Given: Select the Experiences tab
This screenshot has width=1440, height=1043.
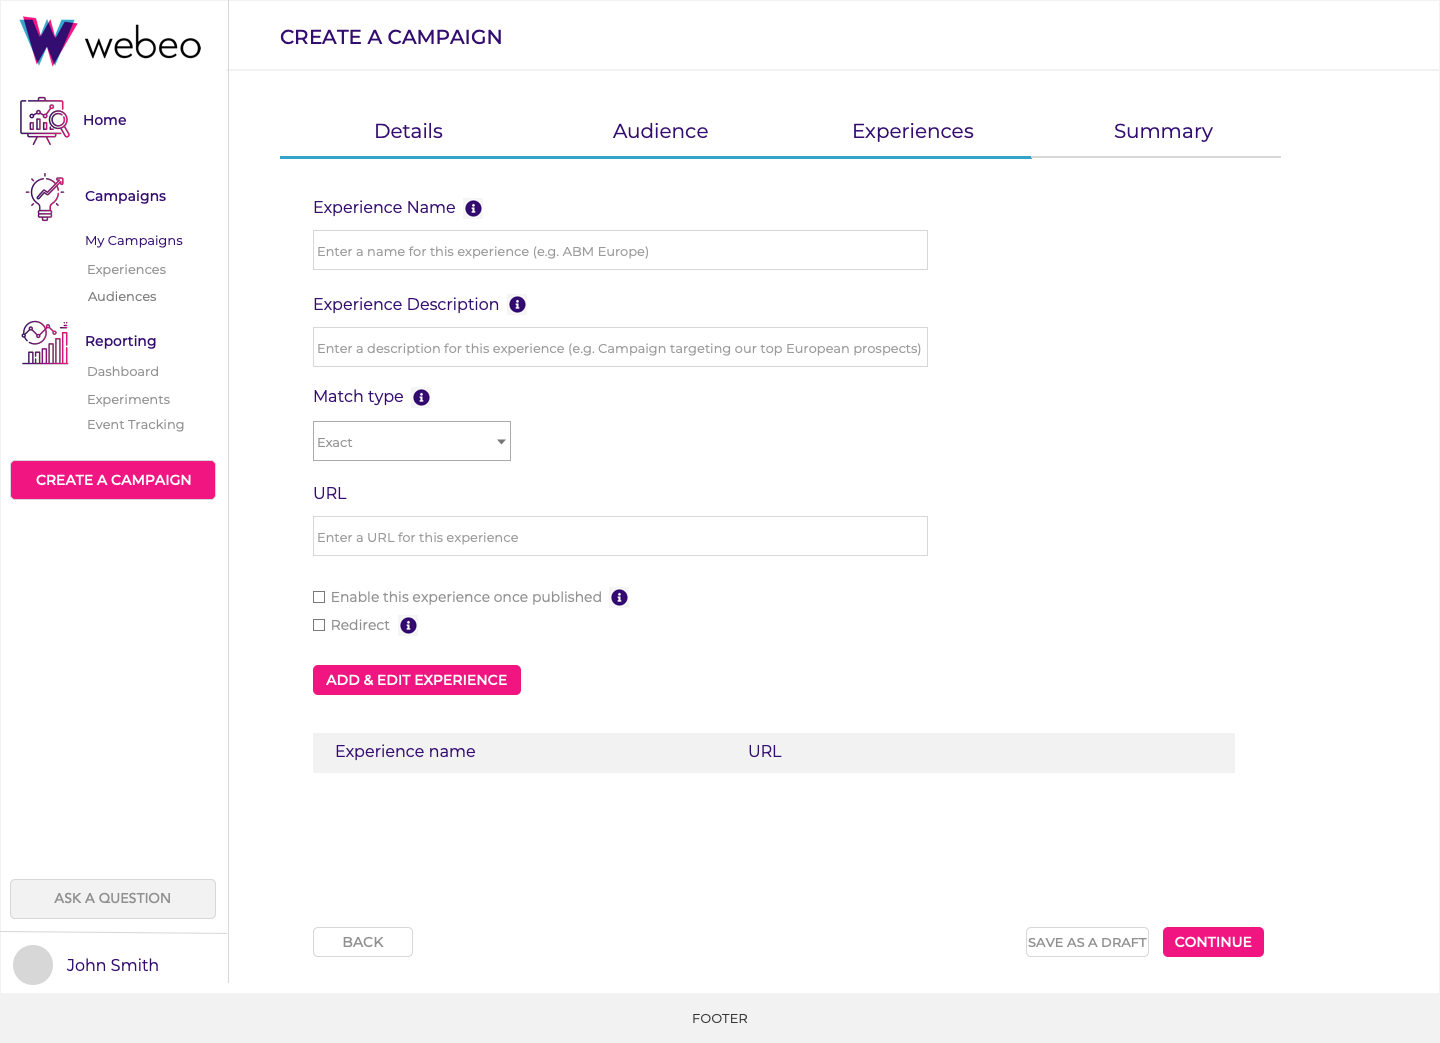Looking at the screenshot, I should click(912, 131).
